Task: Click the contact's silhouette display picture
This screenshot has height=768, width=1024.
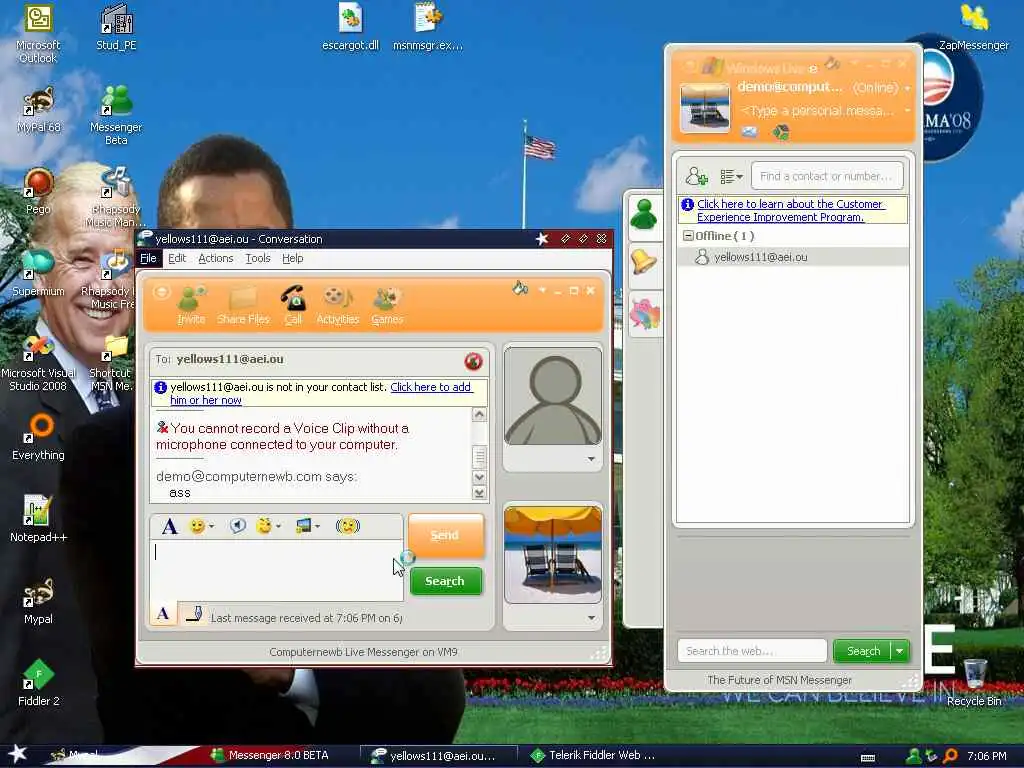Action: click(553, 396)
